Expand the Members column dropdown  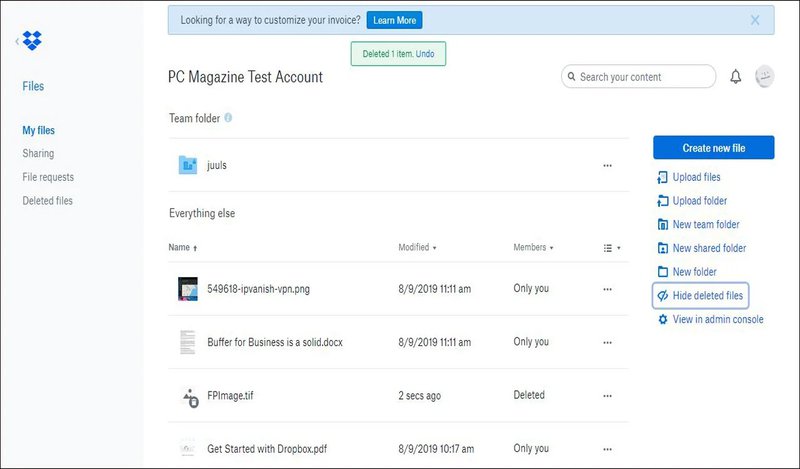534,247
